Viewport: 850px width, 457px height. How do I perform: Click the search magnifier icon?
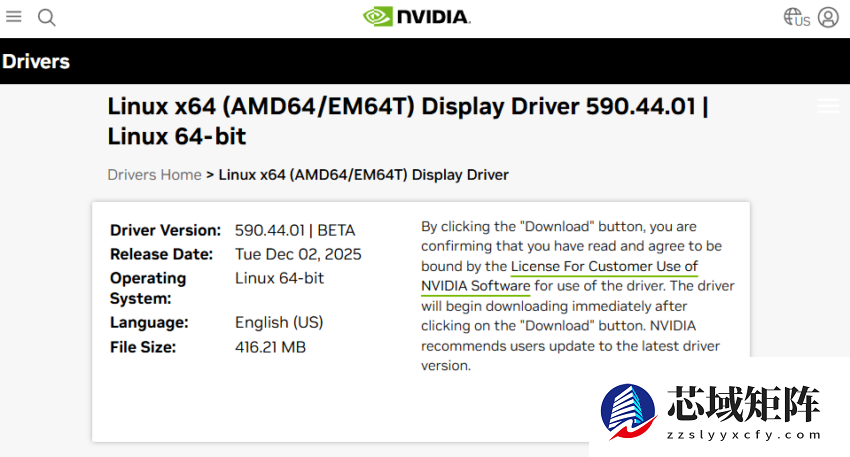point(47,18)
